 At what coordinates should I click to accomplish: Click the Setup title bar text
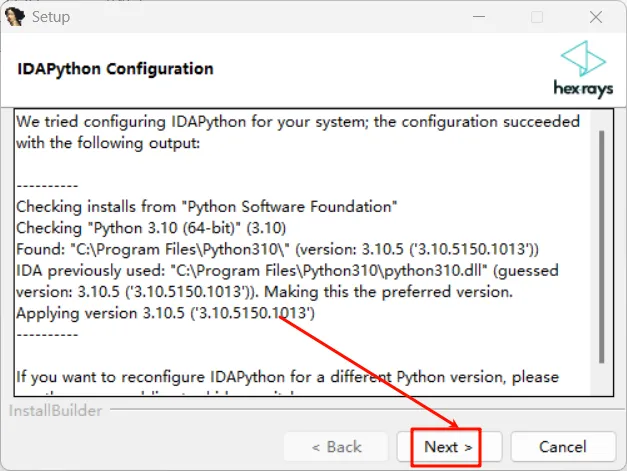click(51, 17)
